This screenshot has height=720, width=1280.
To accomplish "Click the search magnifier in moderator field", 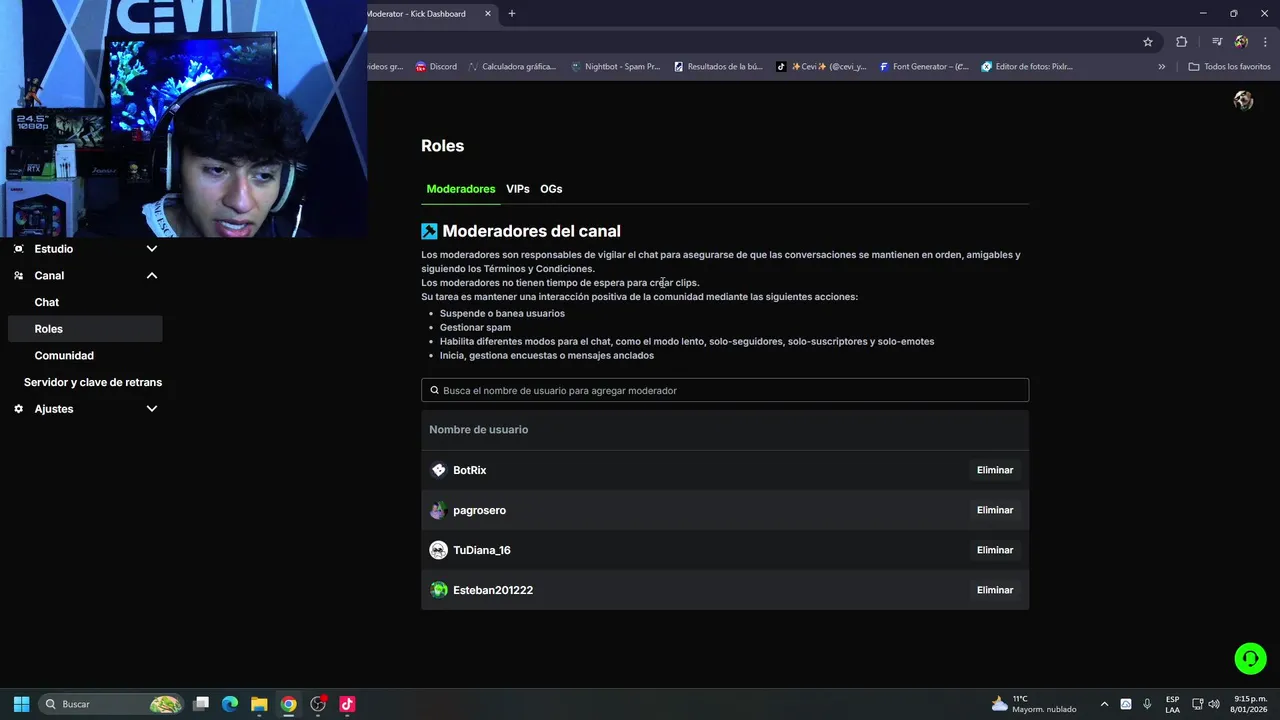I will 434,390.
